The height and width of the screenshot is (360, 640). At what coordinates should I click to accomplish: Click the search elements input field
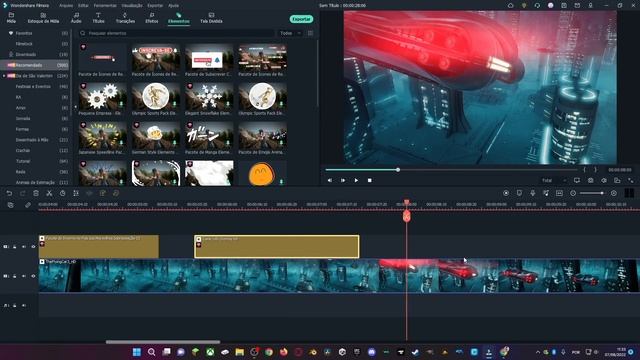tap(176, 33)
